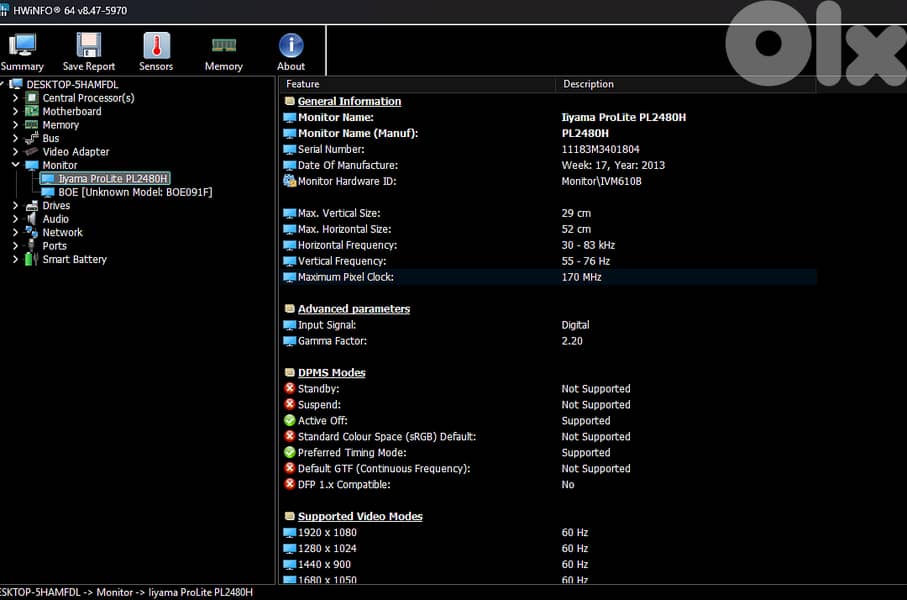Select the Max. Vertical Size: row
Viewport: 907px width, 600px height.
pos(548,213)
